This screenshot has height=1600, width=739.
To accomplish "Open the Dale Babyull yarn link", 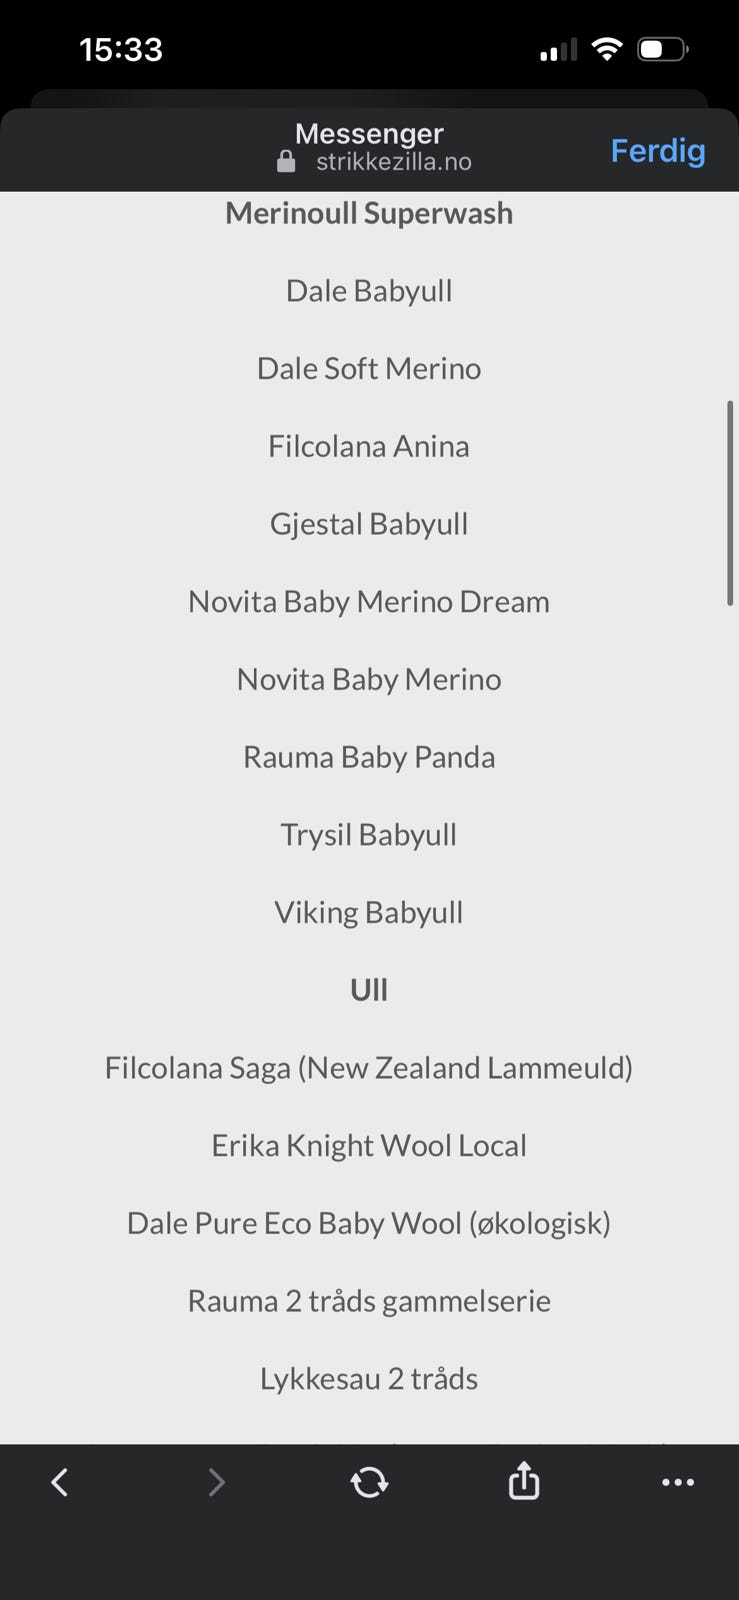I will 369,291.
